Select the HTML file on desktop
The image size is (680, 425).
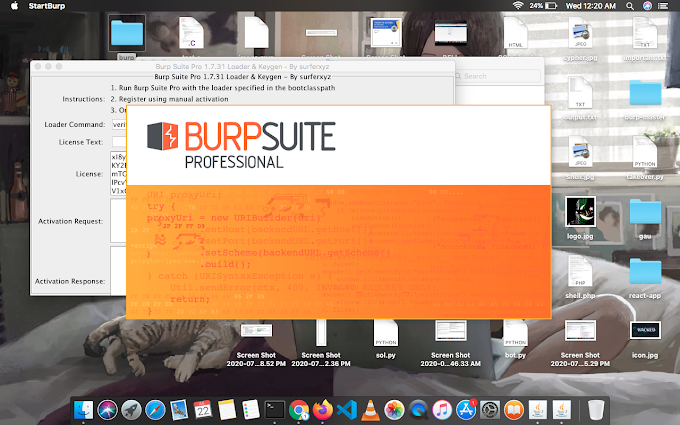click(x=516, y=33)
